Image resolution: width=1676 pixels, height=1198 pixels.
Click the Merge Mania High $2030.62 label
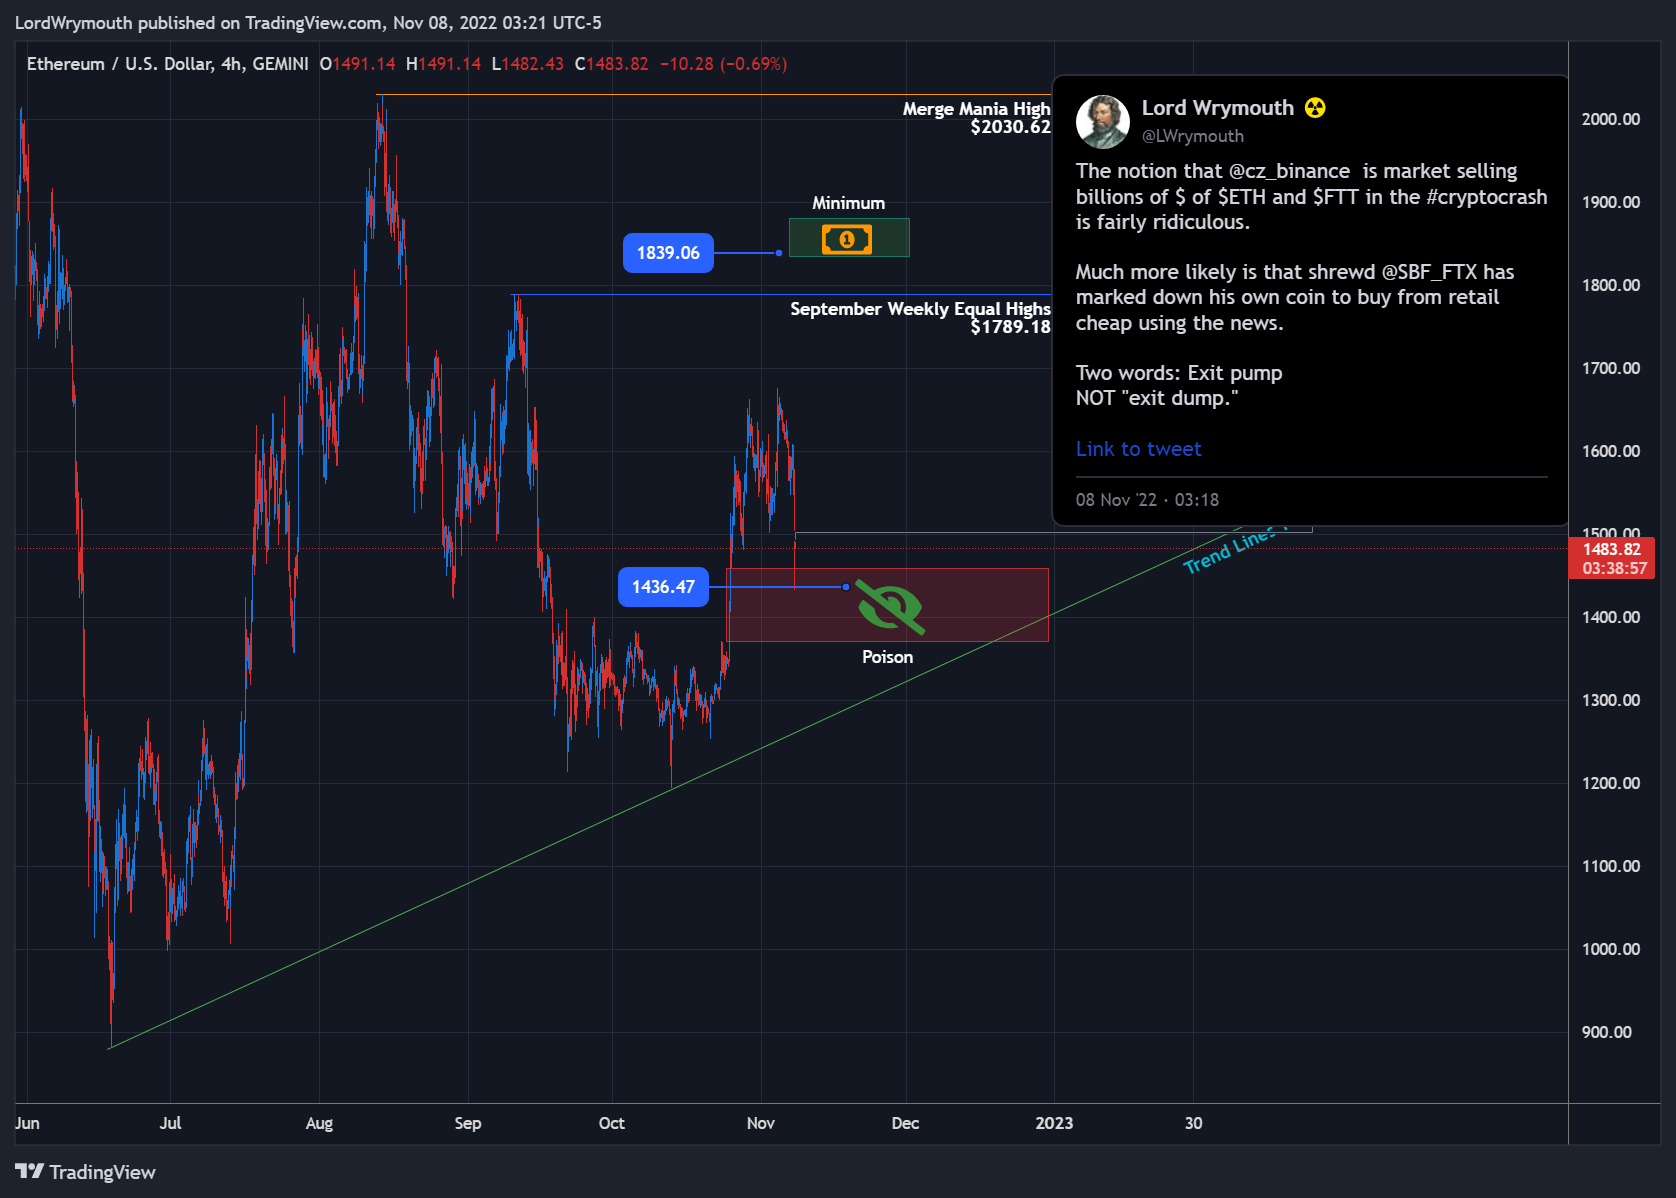click(976, 118)
